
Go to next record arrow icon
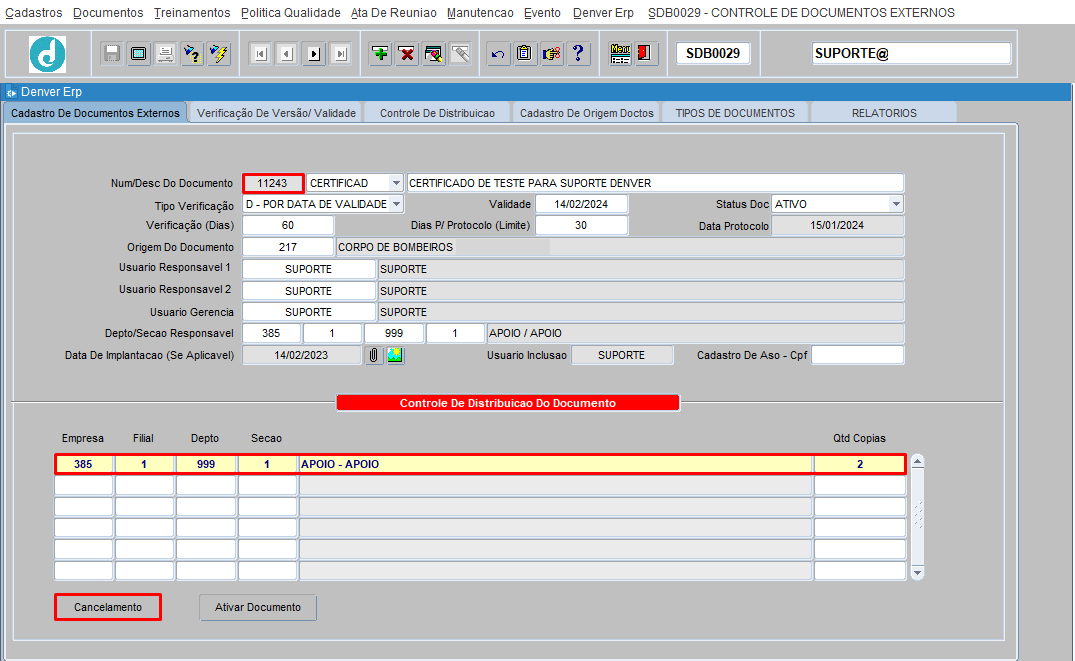click(x=314, y=53)
